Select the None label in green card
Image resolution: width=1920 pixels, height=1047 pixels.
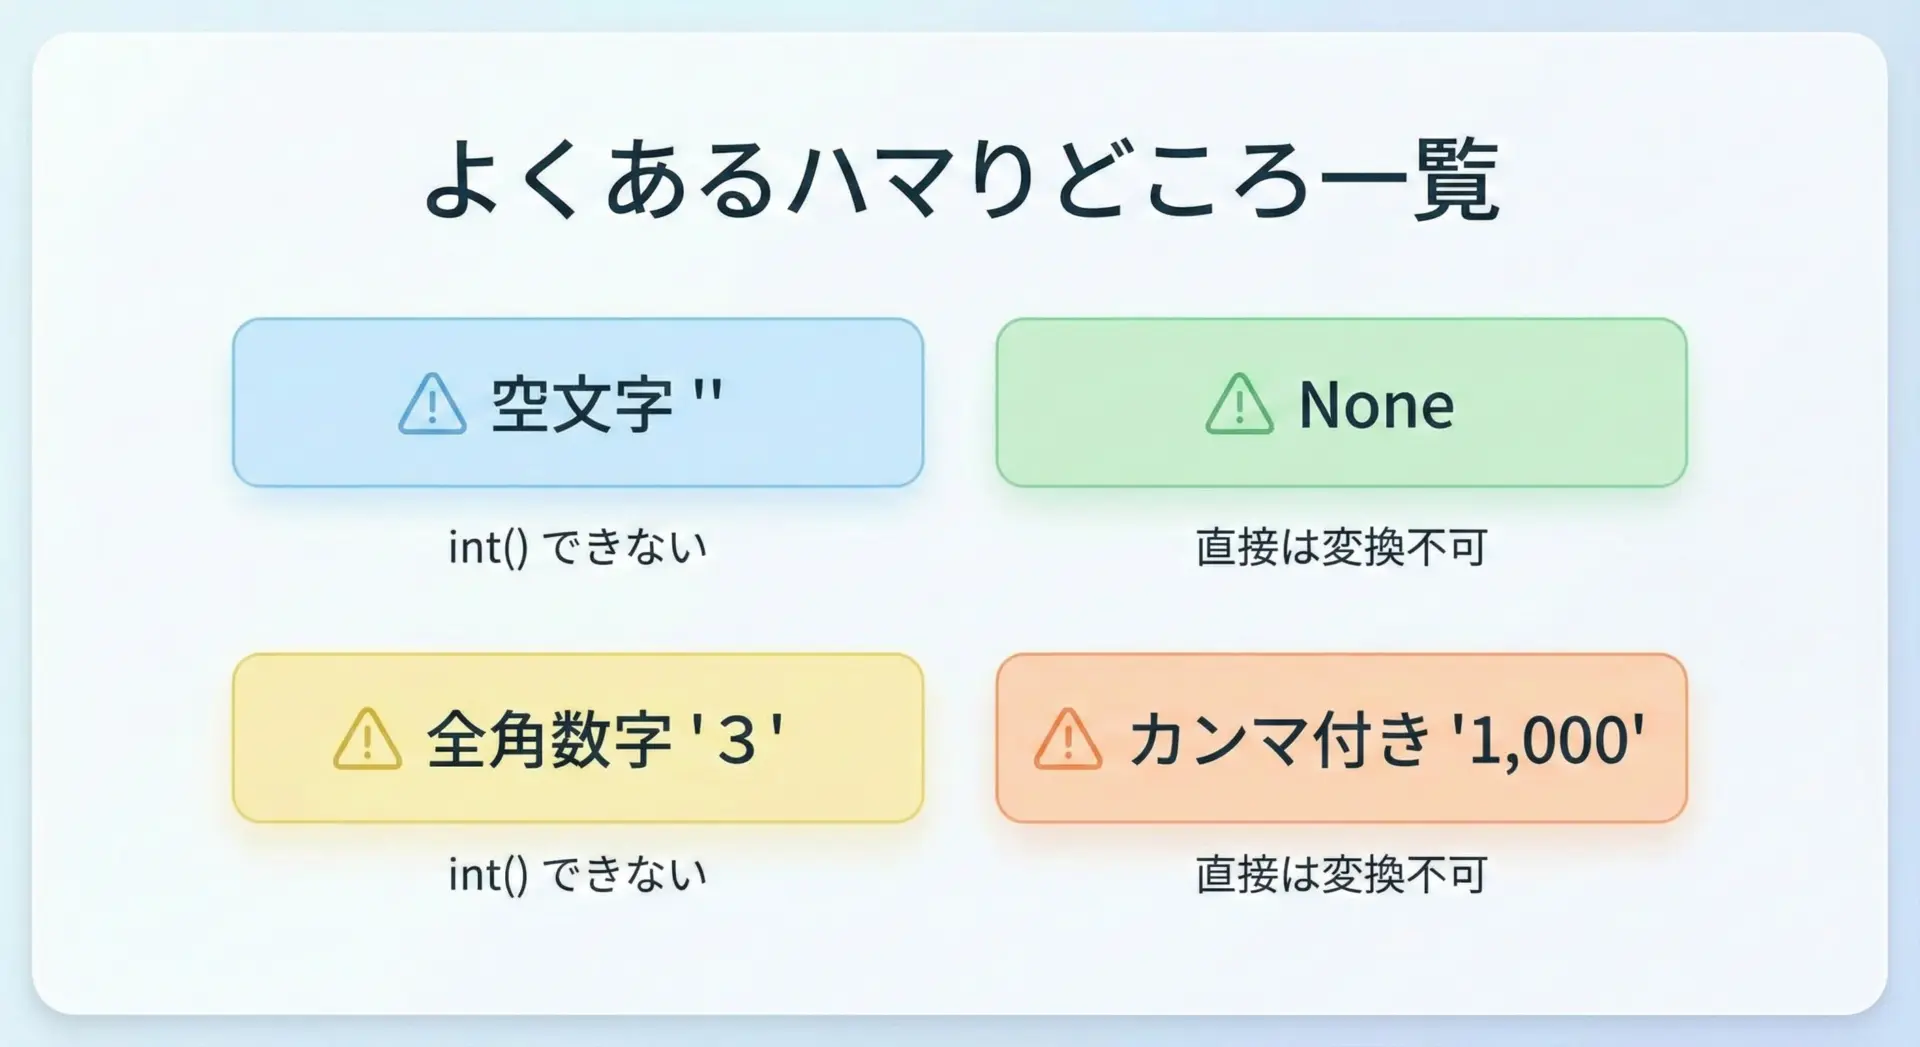coord(1376,405)
